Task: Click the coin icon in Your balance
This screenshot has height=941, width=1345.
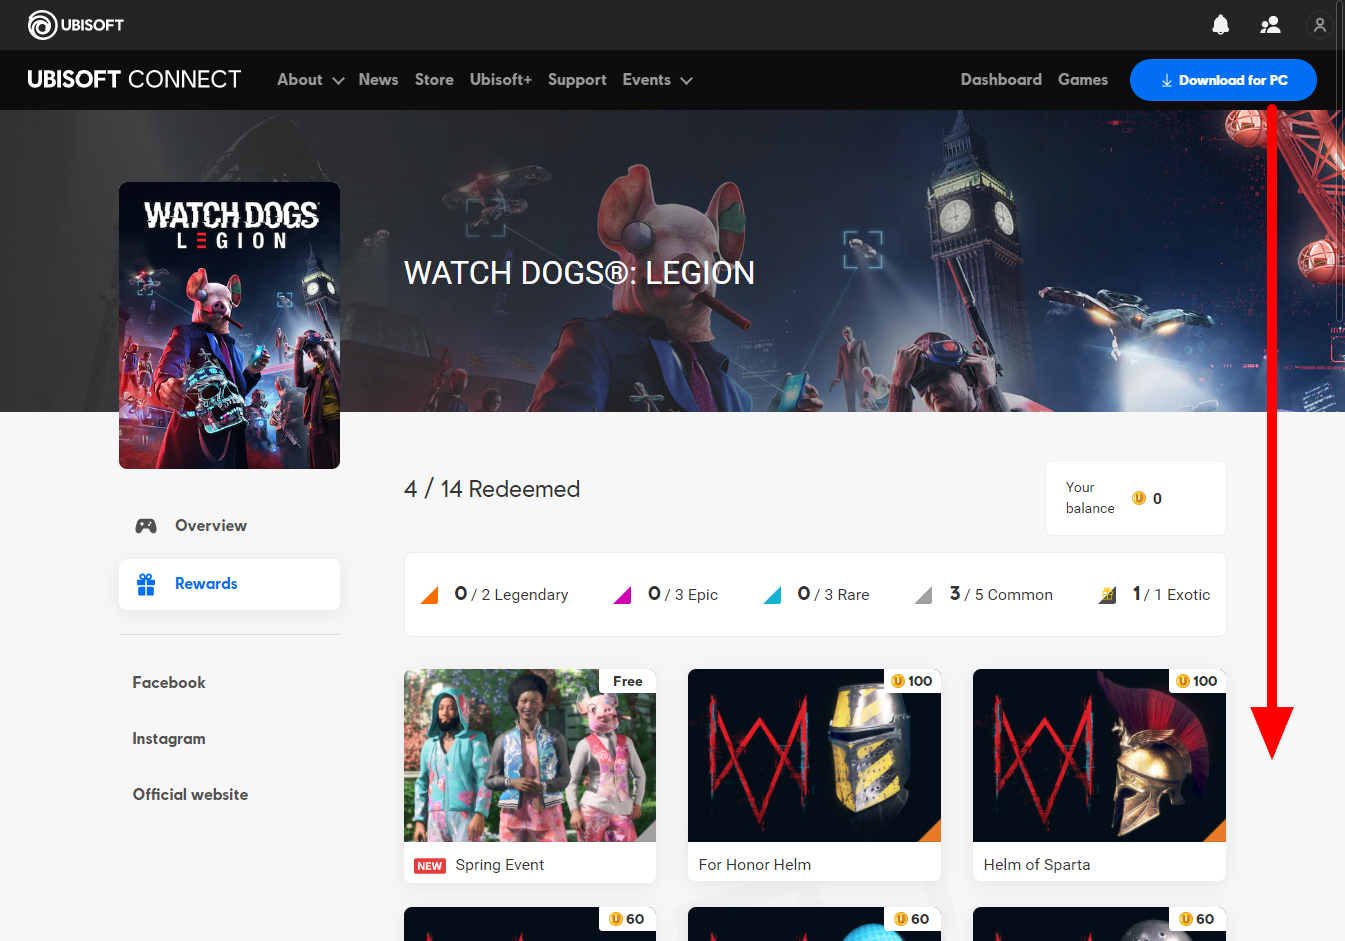Action: click(1138, 498)
